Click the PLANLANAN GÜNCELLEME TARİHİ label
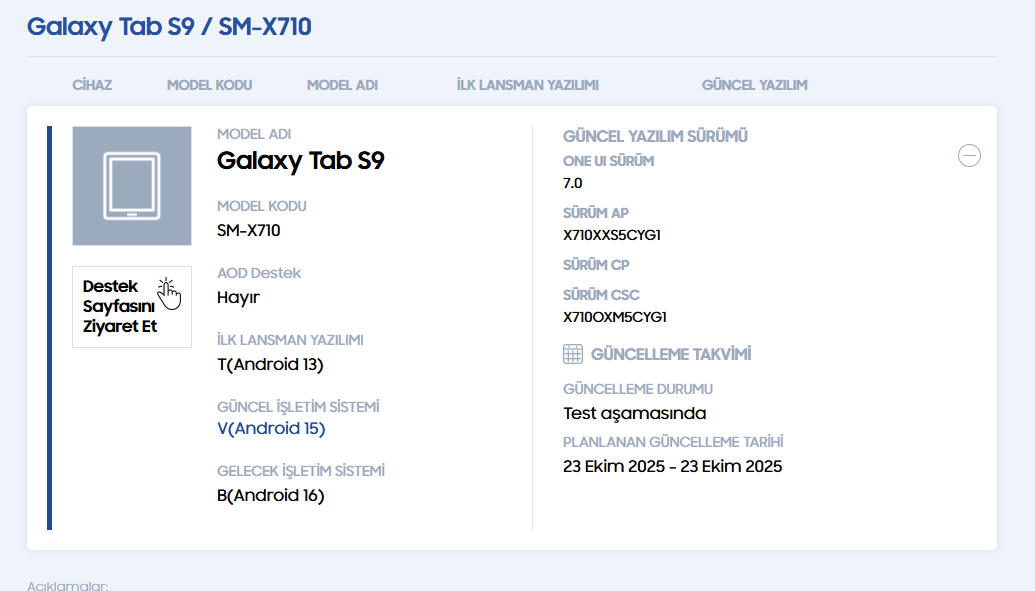 tap(673, 442)
